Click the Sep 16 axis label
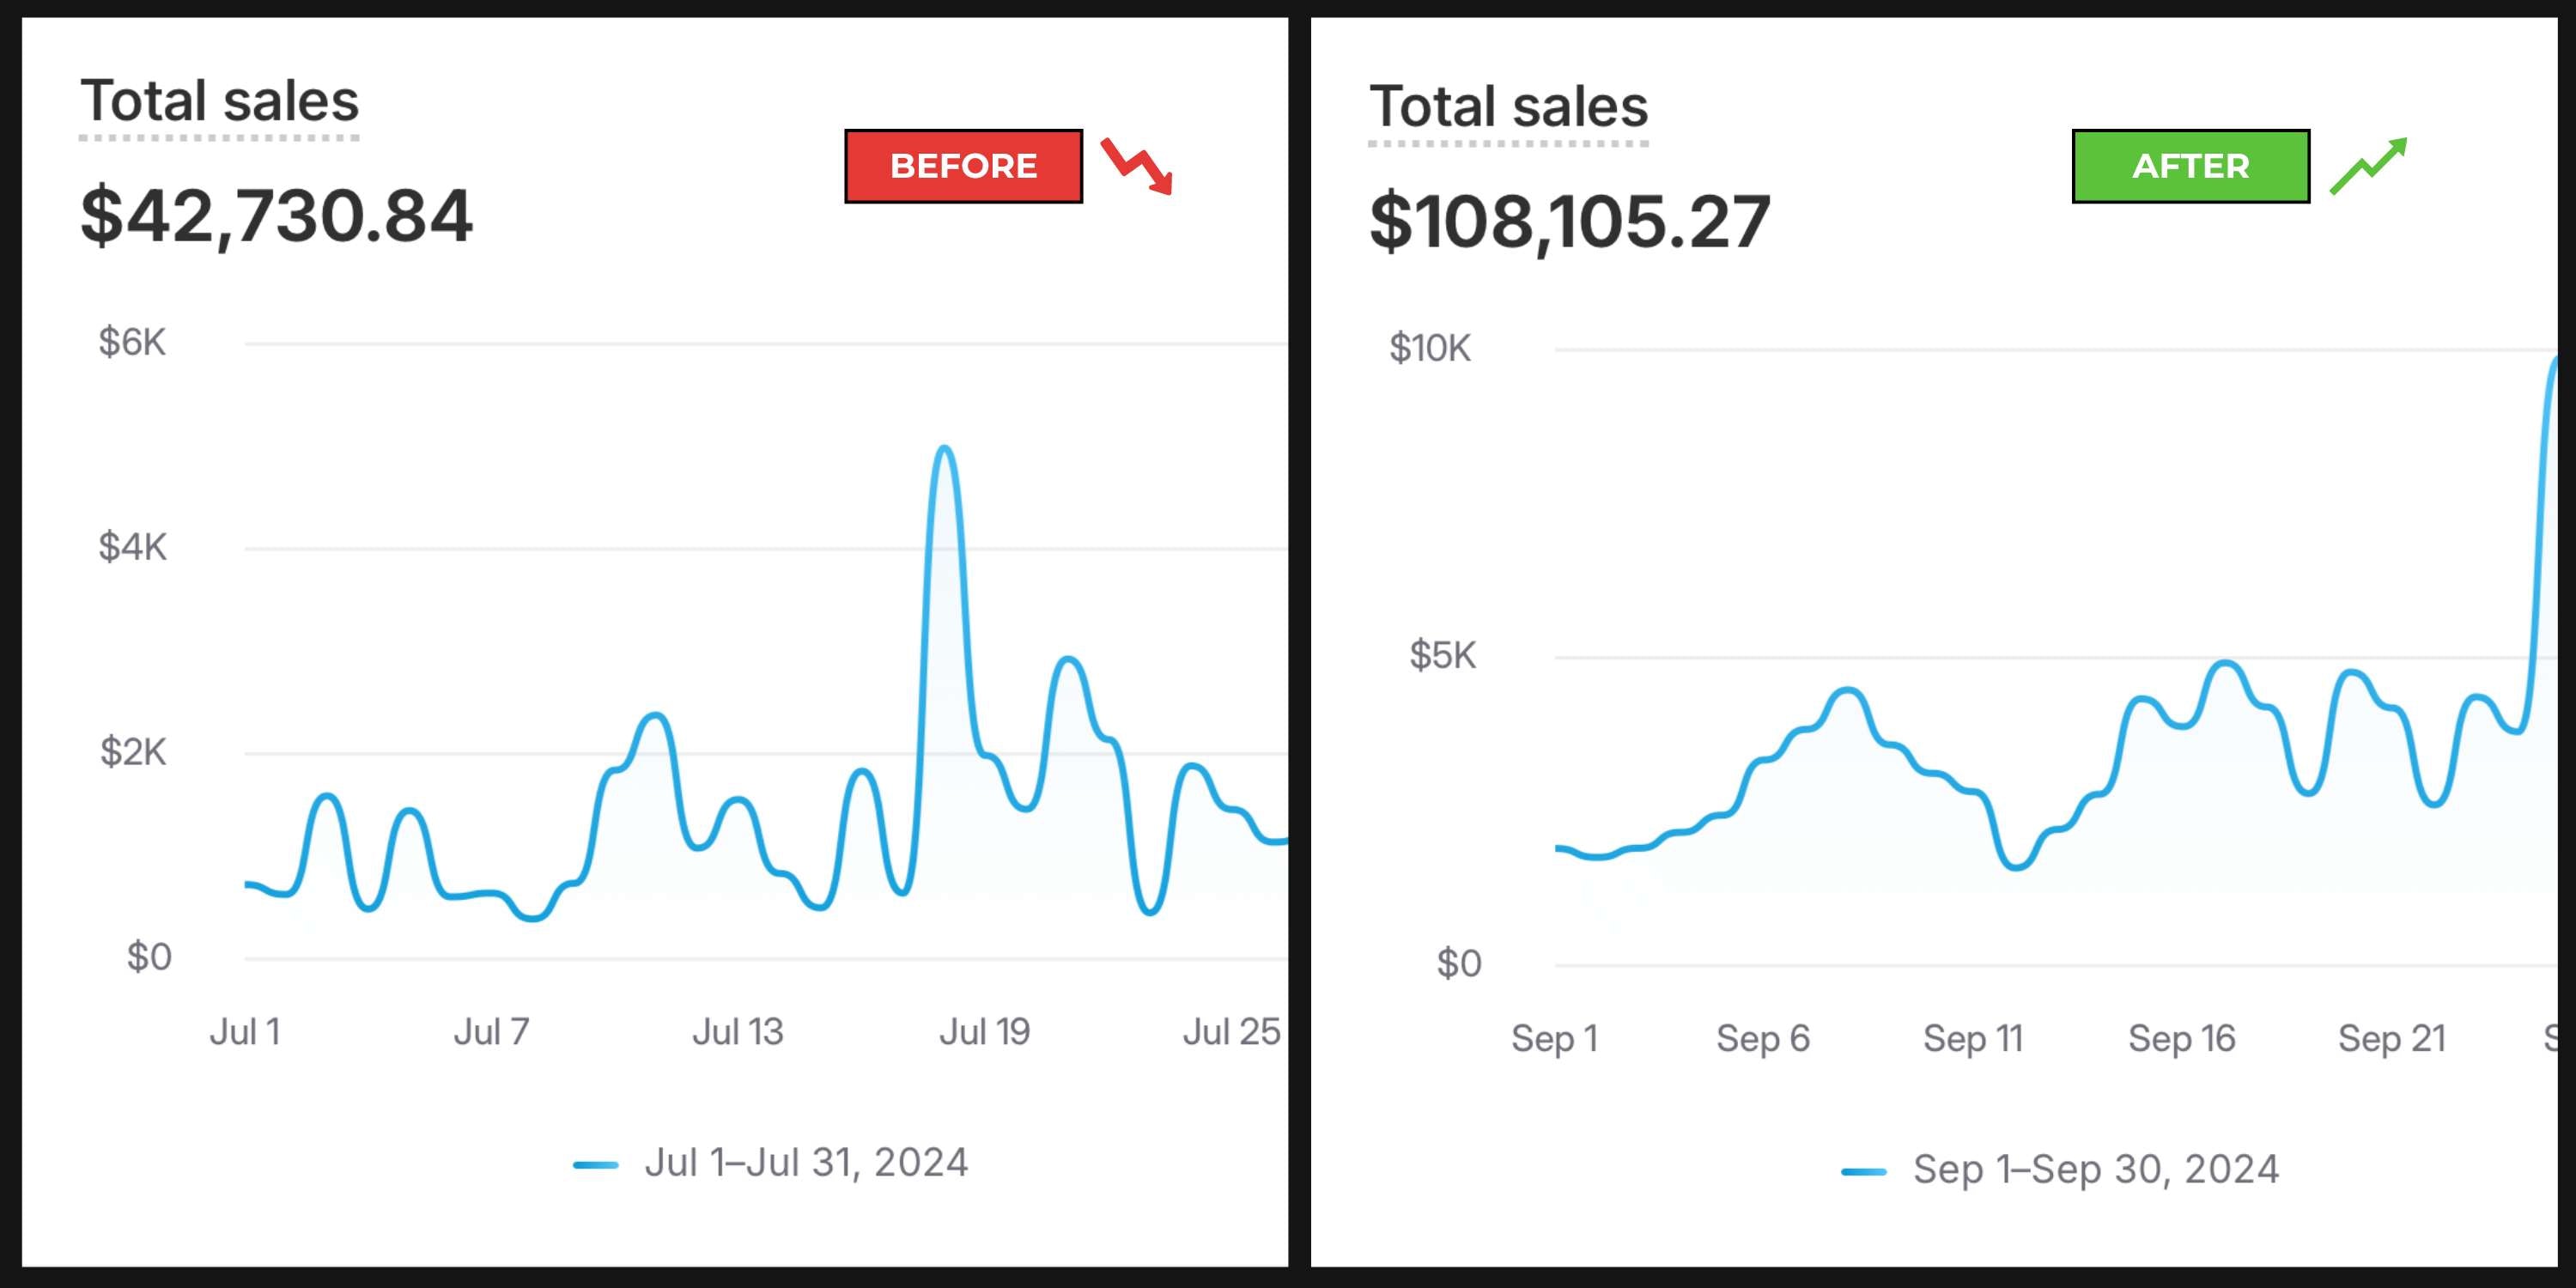 click(2181, 1038)
